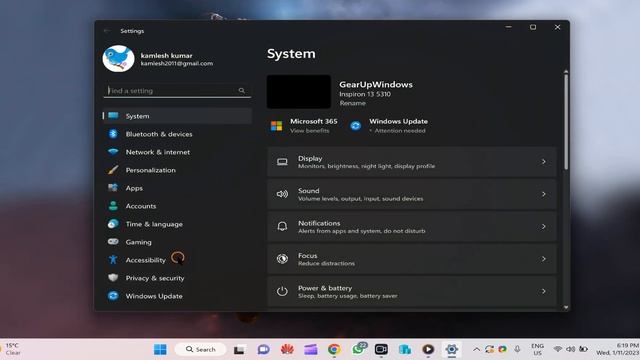Image resolution: width=640 pixels, height=360 pixels.
Task: Open the Clipchamp icon on taskbar
Action: (x=311, y=349)
